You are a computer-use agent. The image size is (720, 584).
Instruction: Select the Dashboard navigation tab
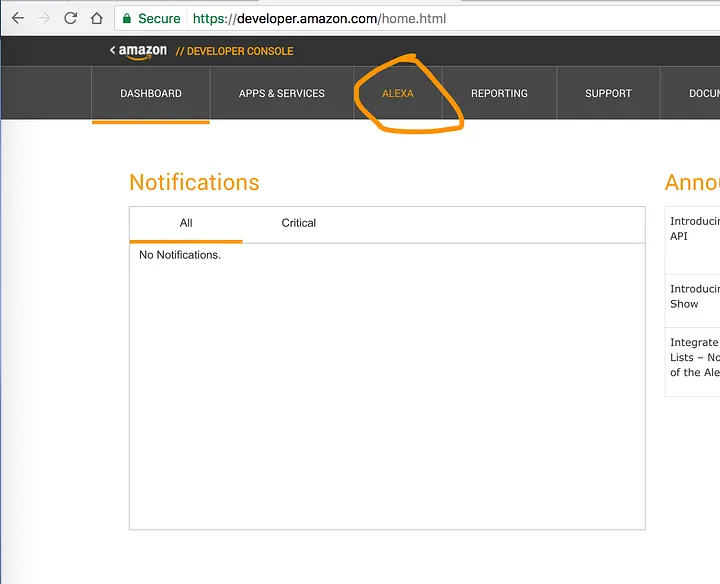pyautogui.click(x=151, y=93)
